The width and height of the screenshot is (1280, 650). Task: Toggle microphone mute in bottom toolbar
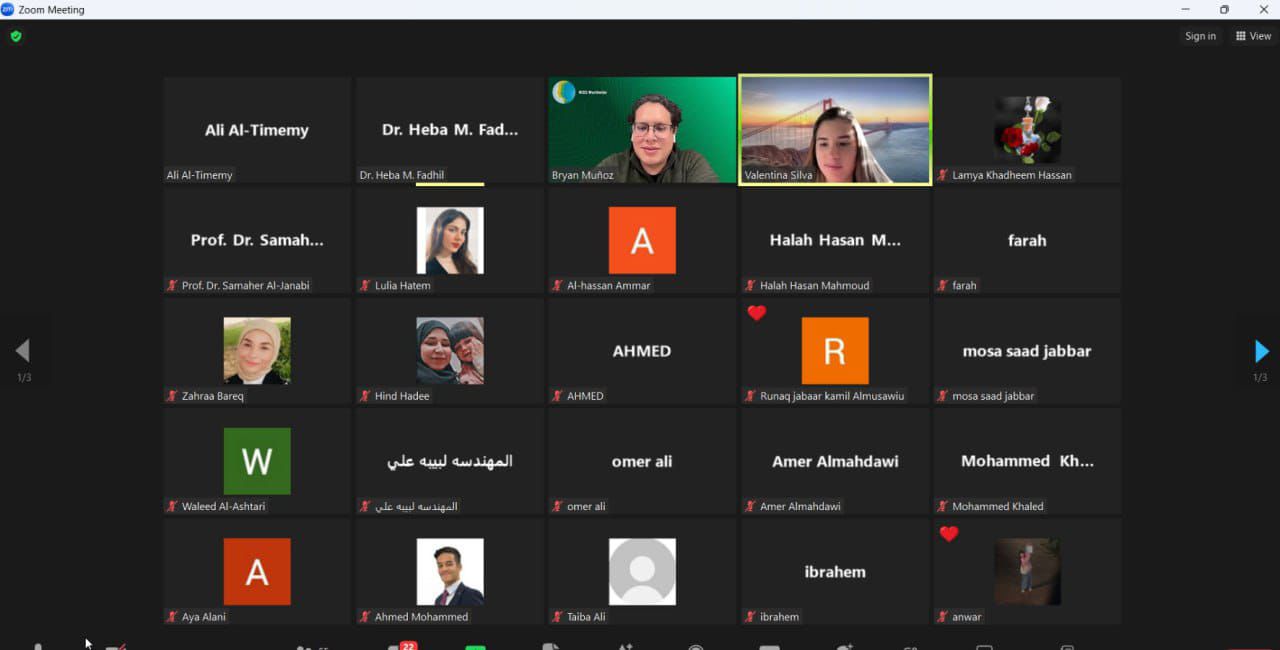point(38,646)
